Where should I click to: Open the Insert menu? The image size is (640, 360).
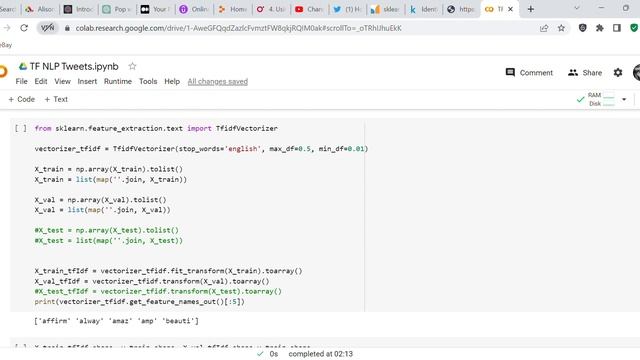tap(87, 81)
